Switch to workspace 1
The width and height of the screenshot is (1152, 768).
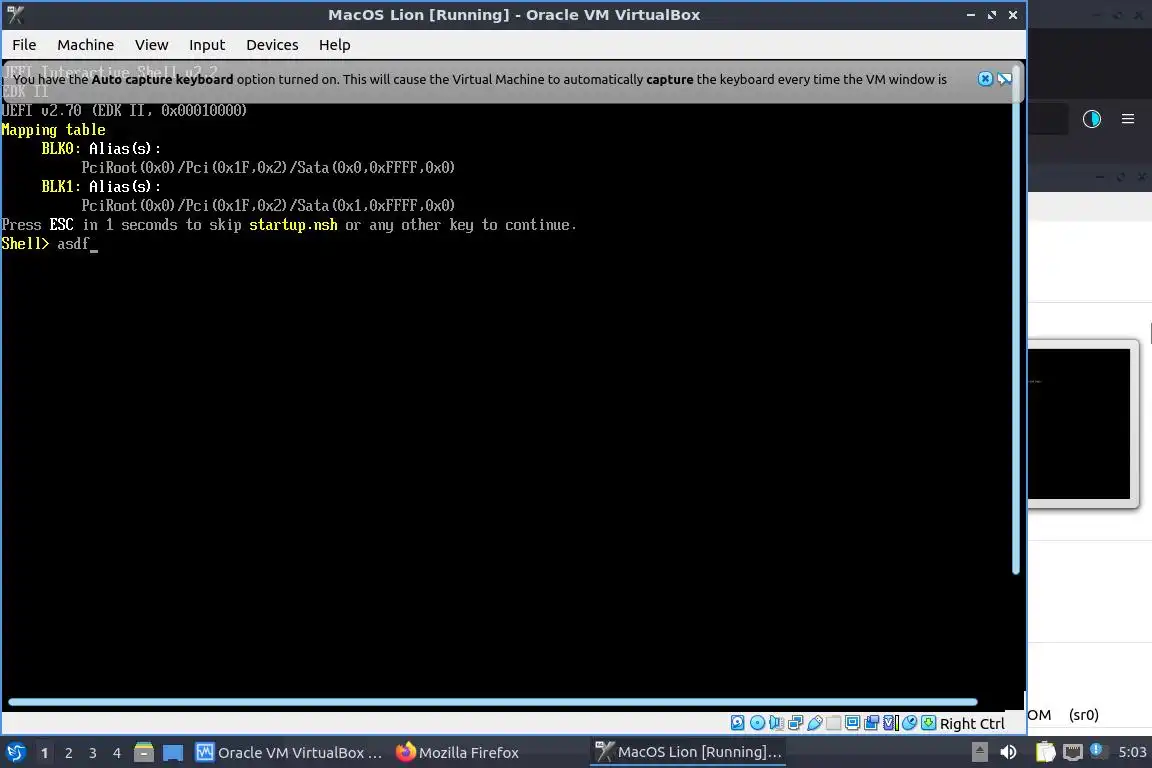pos(45,753)
